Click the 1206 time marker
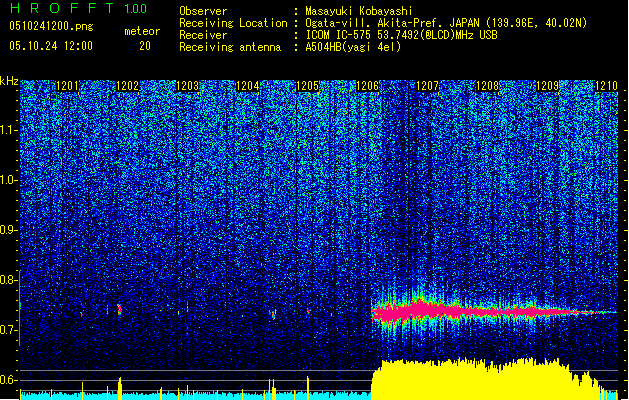Viewport: 629px width, 400px height. (367, 86)
